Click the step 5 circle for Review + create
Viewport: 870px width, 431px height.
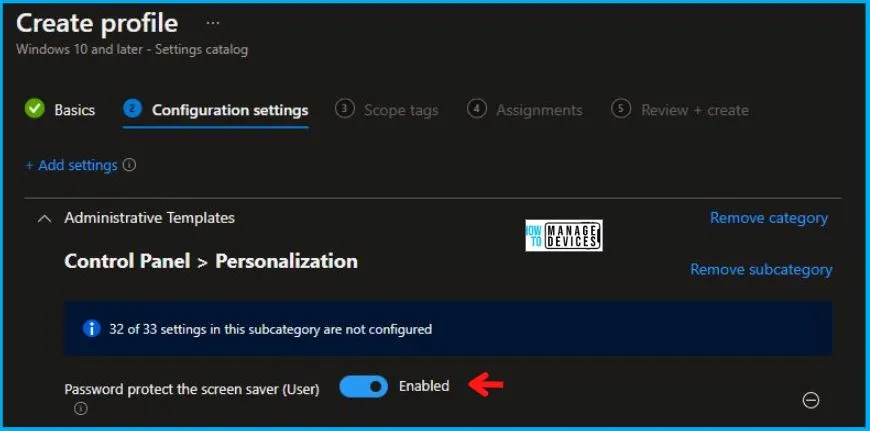tap(621, 109)
